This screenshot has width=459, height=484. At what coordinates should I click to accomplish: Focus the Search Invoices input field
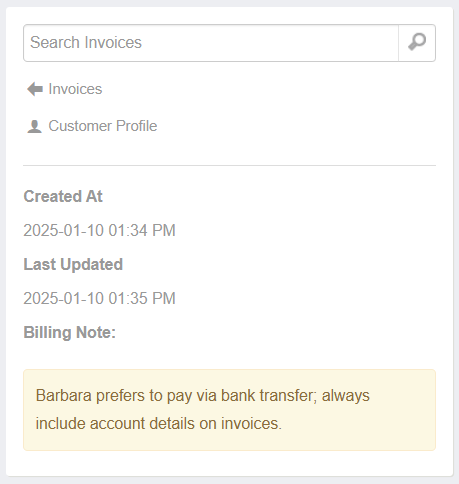coord(211,43)
